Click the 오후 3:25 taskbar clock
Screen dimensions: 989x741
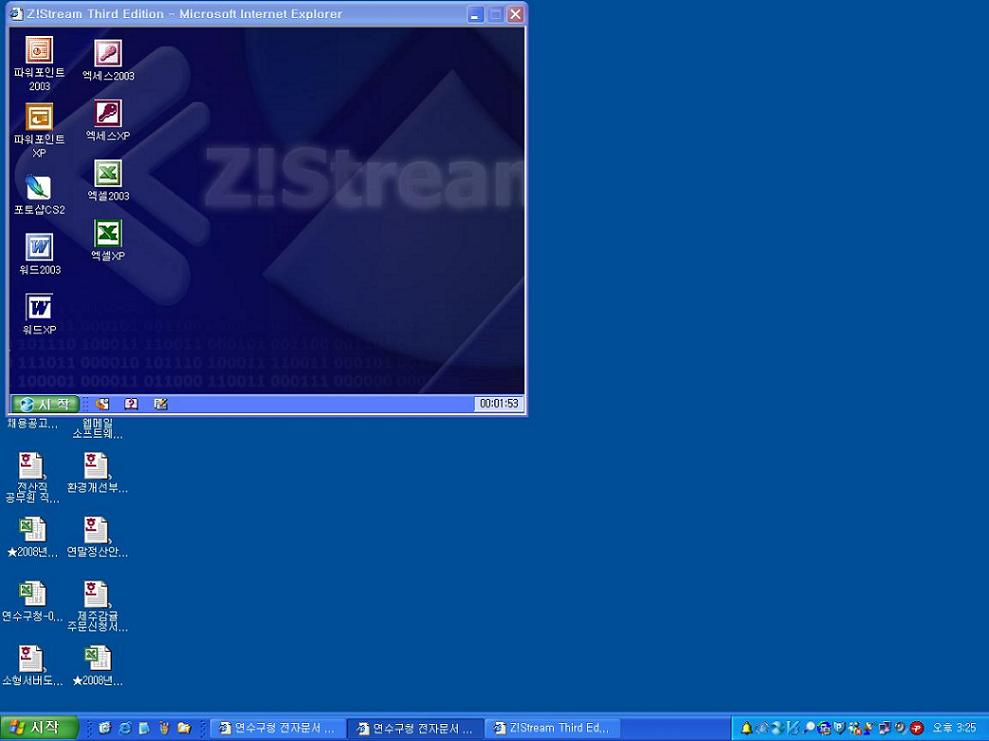tap(954, 728)
